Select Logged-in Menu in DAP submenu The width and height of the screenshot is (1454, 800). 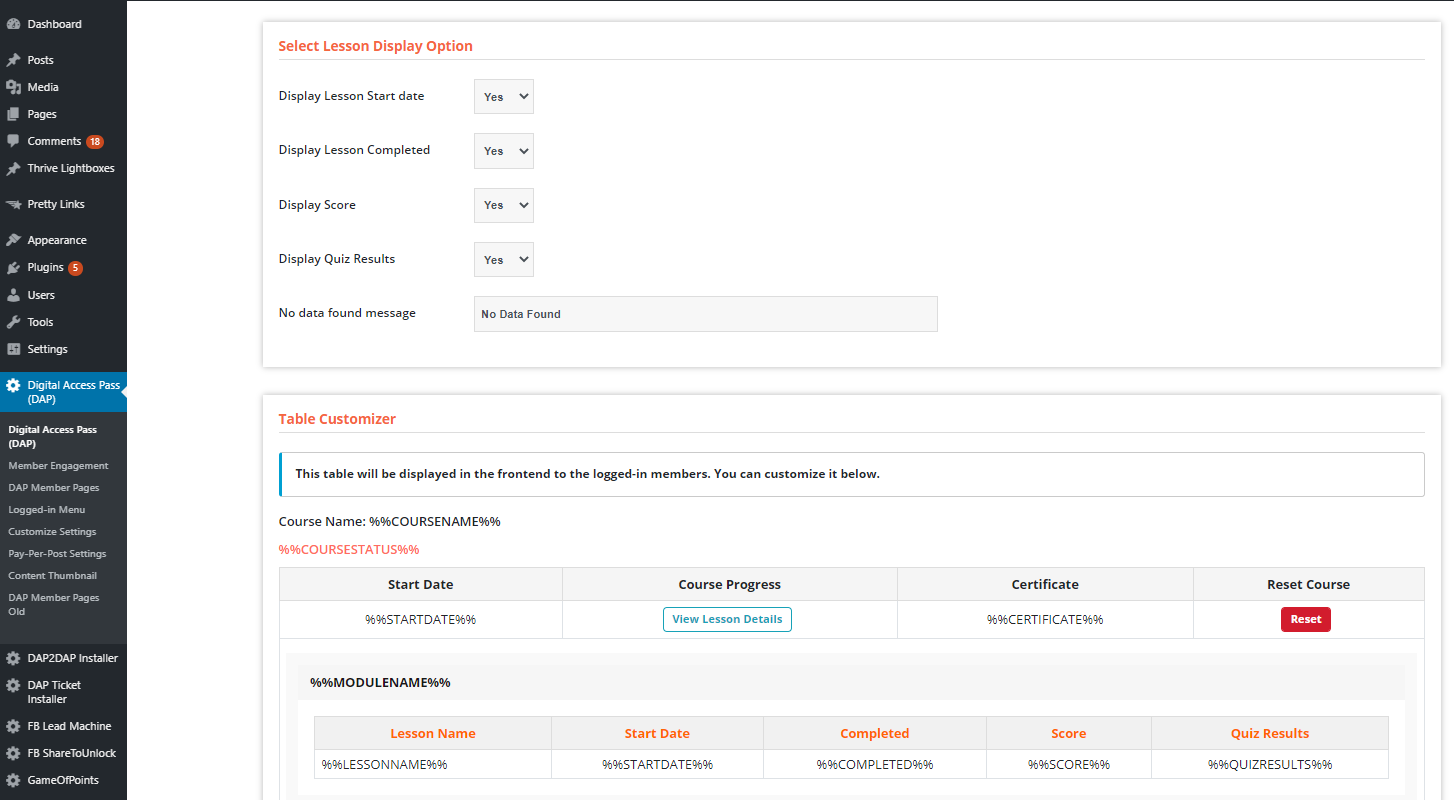46,510
